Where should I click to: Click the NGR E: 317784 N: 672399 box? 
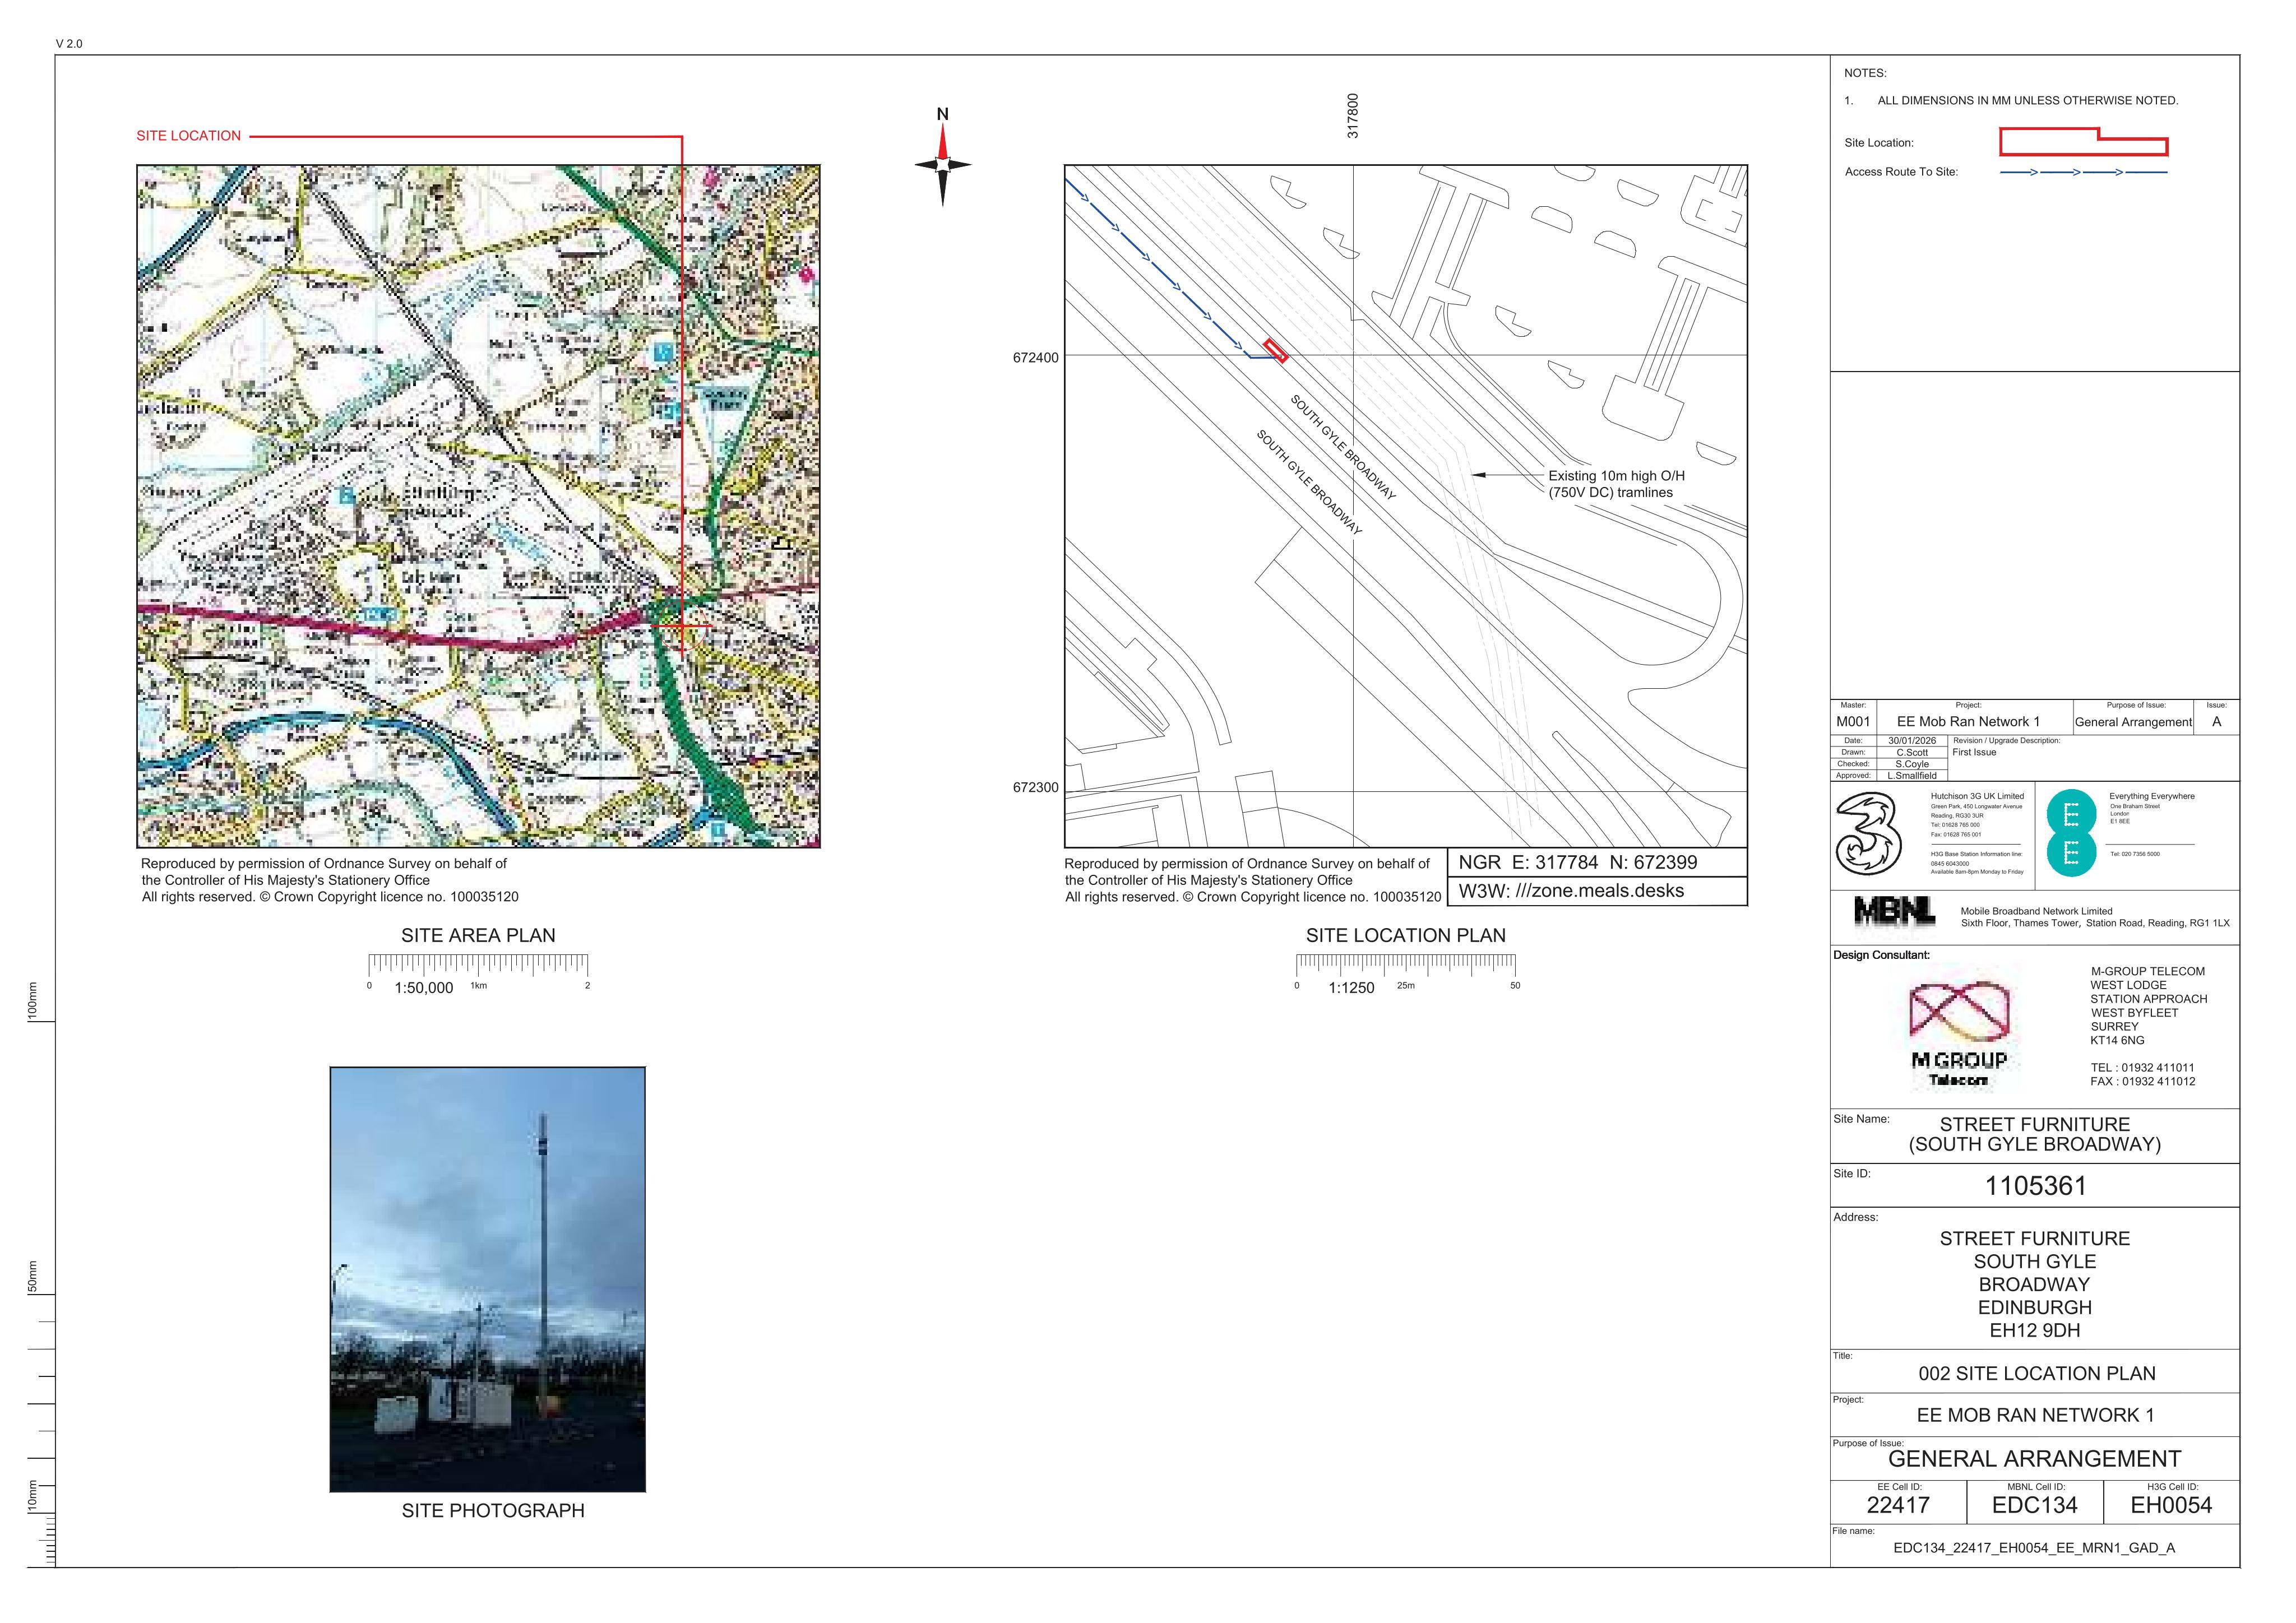coord(1597,862)
